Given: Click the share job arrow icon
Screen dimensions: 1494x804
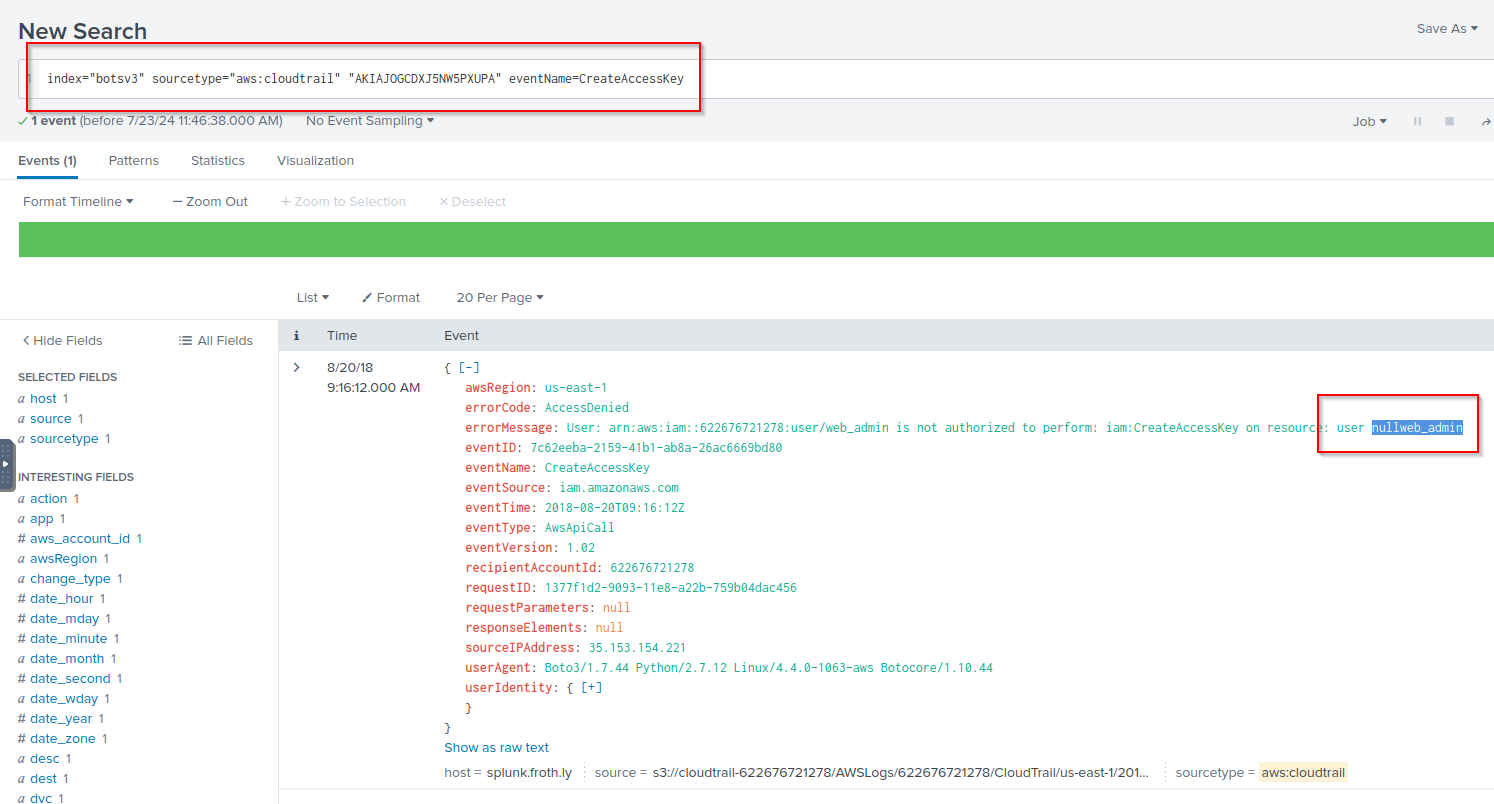Looking at the screenshot, I should (x=1485, y=121).
